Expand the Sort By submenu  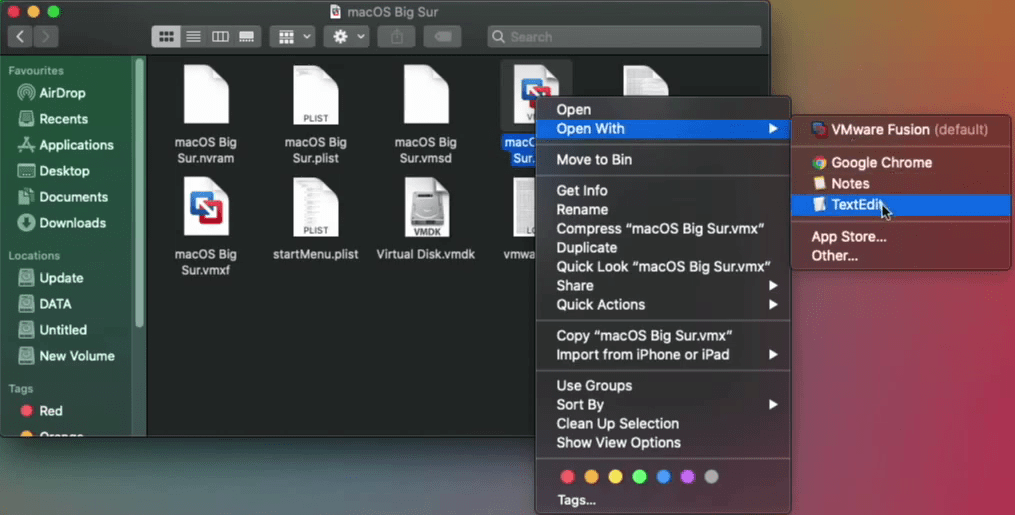coord(664,404)
